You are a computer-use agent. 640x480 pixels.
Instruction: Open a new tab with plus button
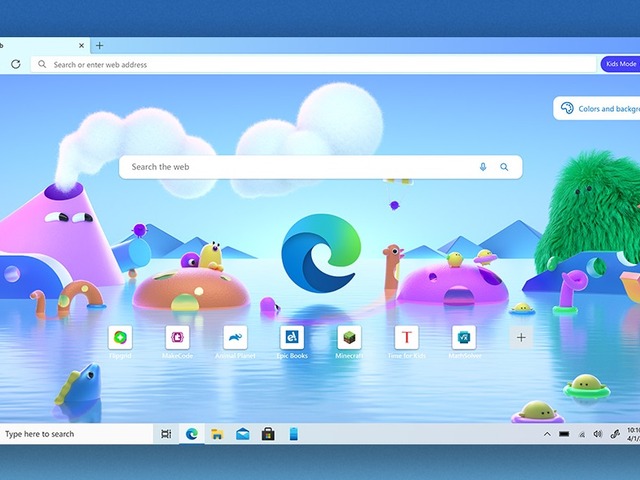pyautogui.click(x=99, y=45)
